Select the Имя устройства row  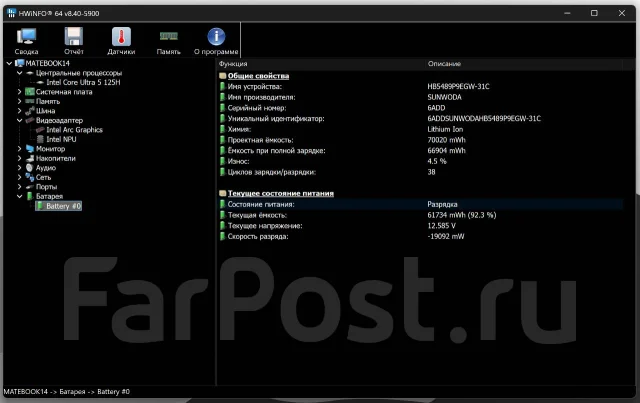(x=420, y=87)
